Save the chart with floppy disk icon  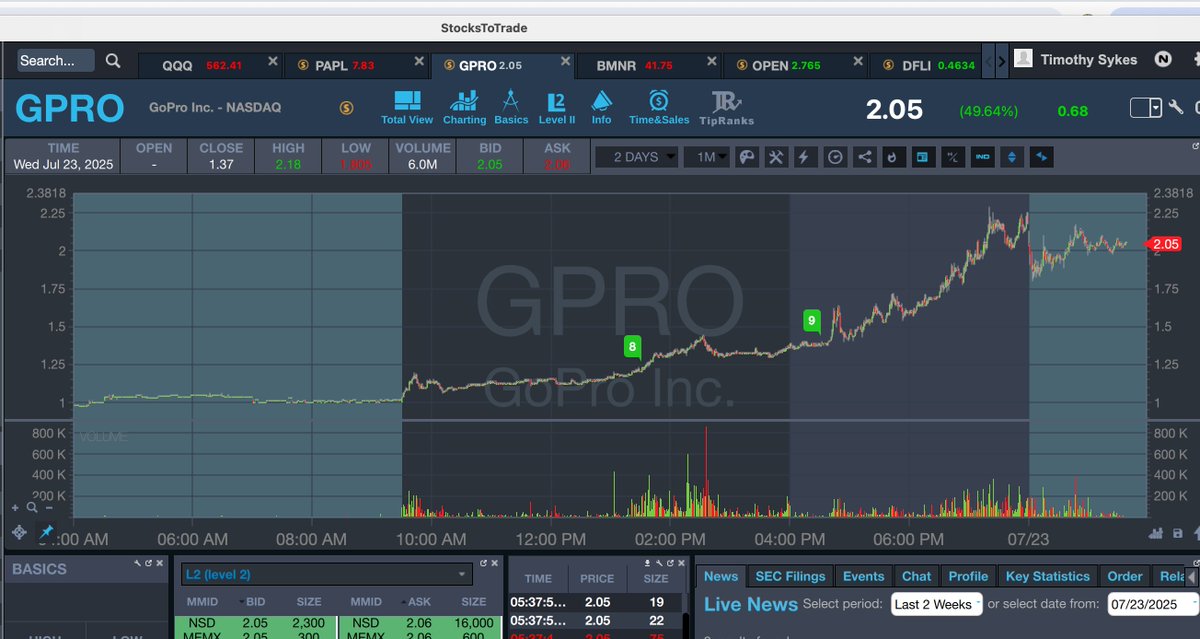pyautogui.click(x=1178, y=533)
